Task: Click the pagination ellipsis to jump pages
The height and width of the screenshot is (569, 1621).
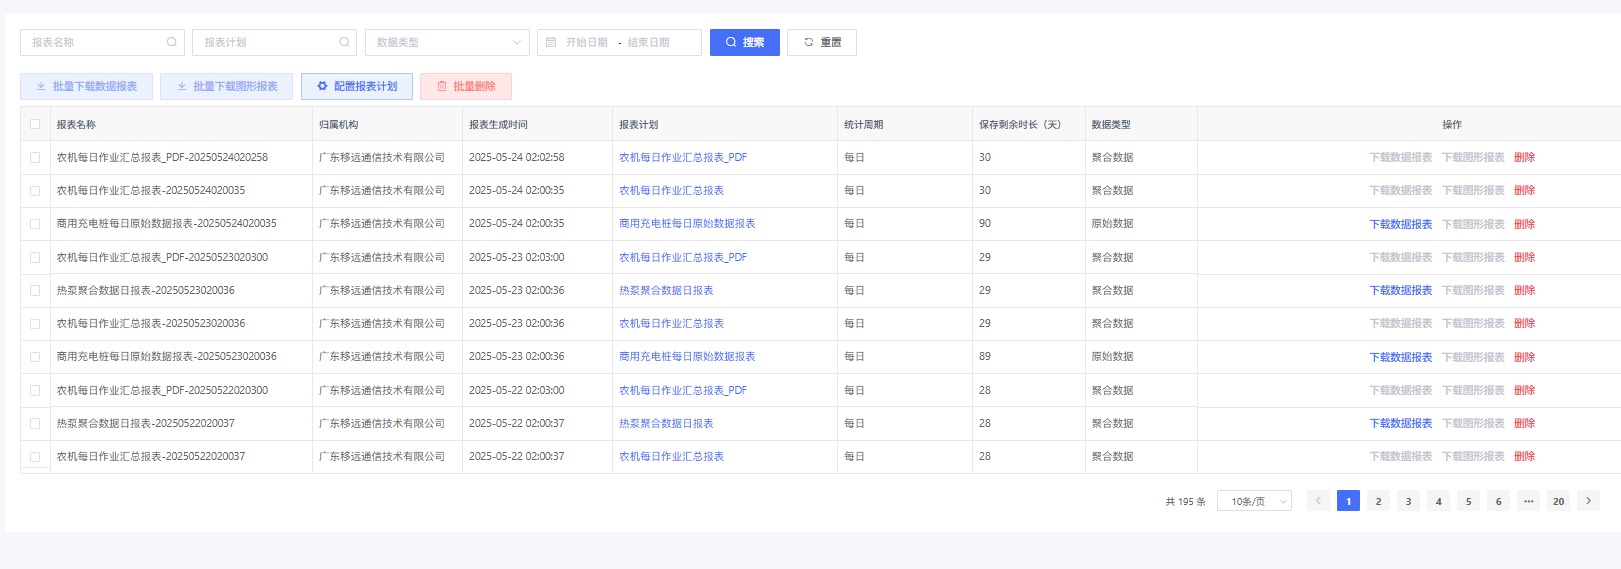Action: coord(1528,501)
